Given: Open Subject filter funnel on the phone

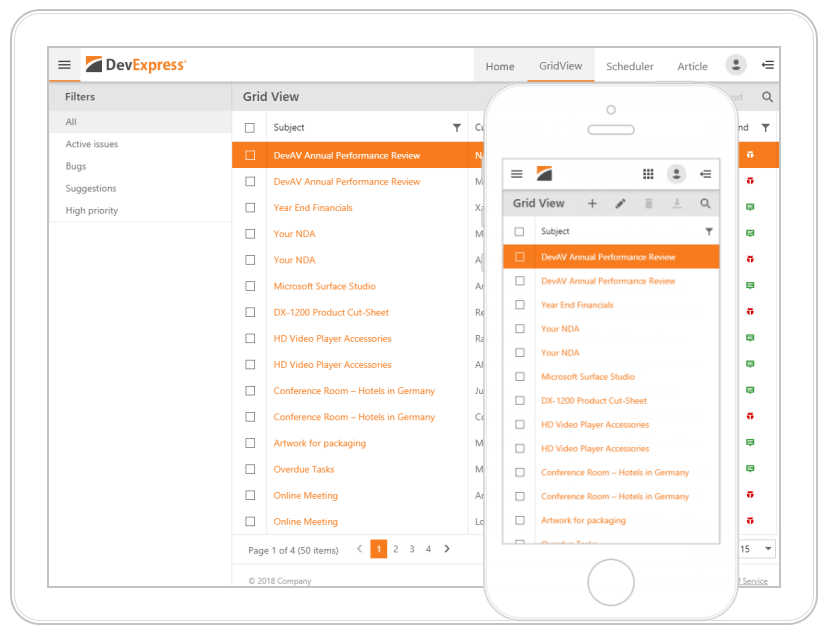Looking at the screenshot, I should point(709,232).
